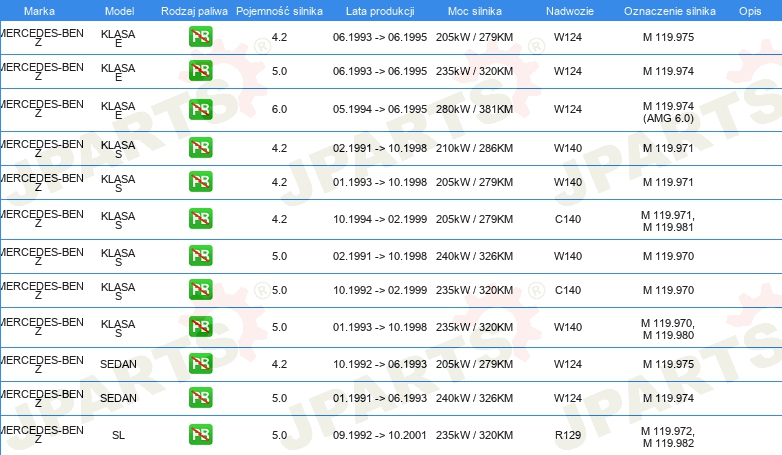Select the petrol icon for KLASA E 4.2 W124
782x455 pixels.
tap(200, 36)
